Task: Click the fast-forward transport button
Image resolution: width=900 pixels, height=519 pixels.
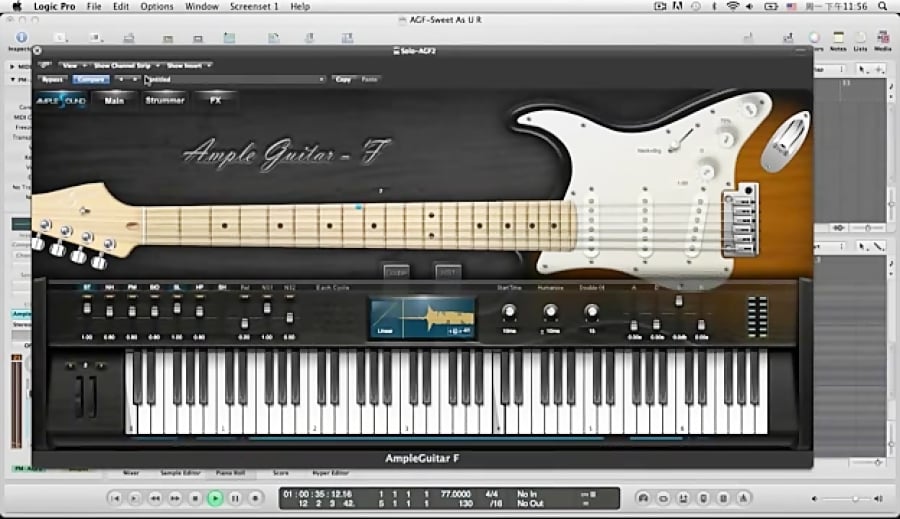Action: (175, 498)
